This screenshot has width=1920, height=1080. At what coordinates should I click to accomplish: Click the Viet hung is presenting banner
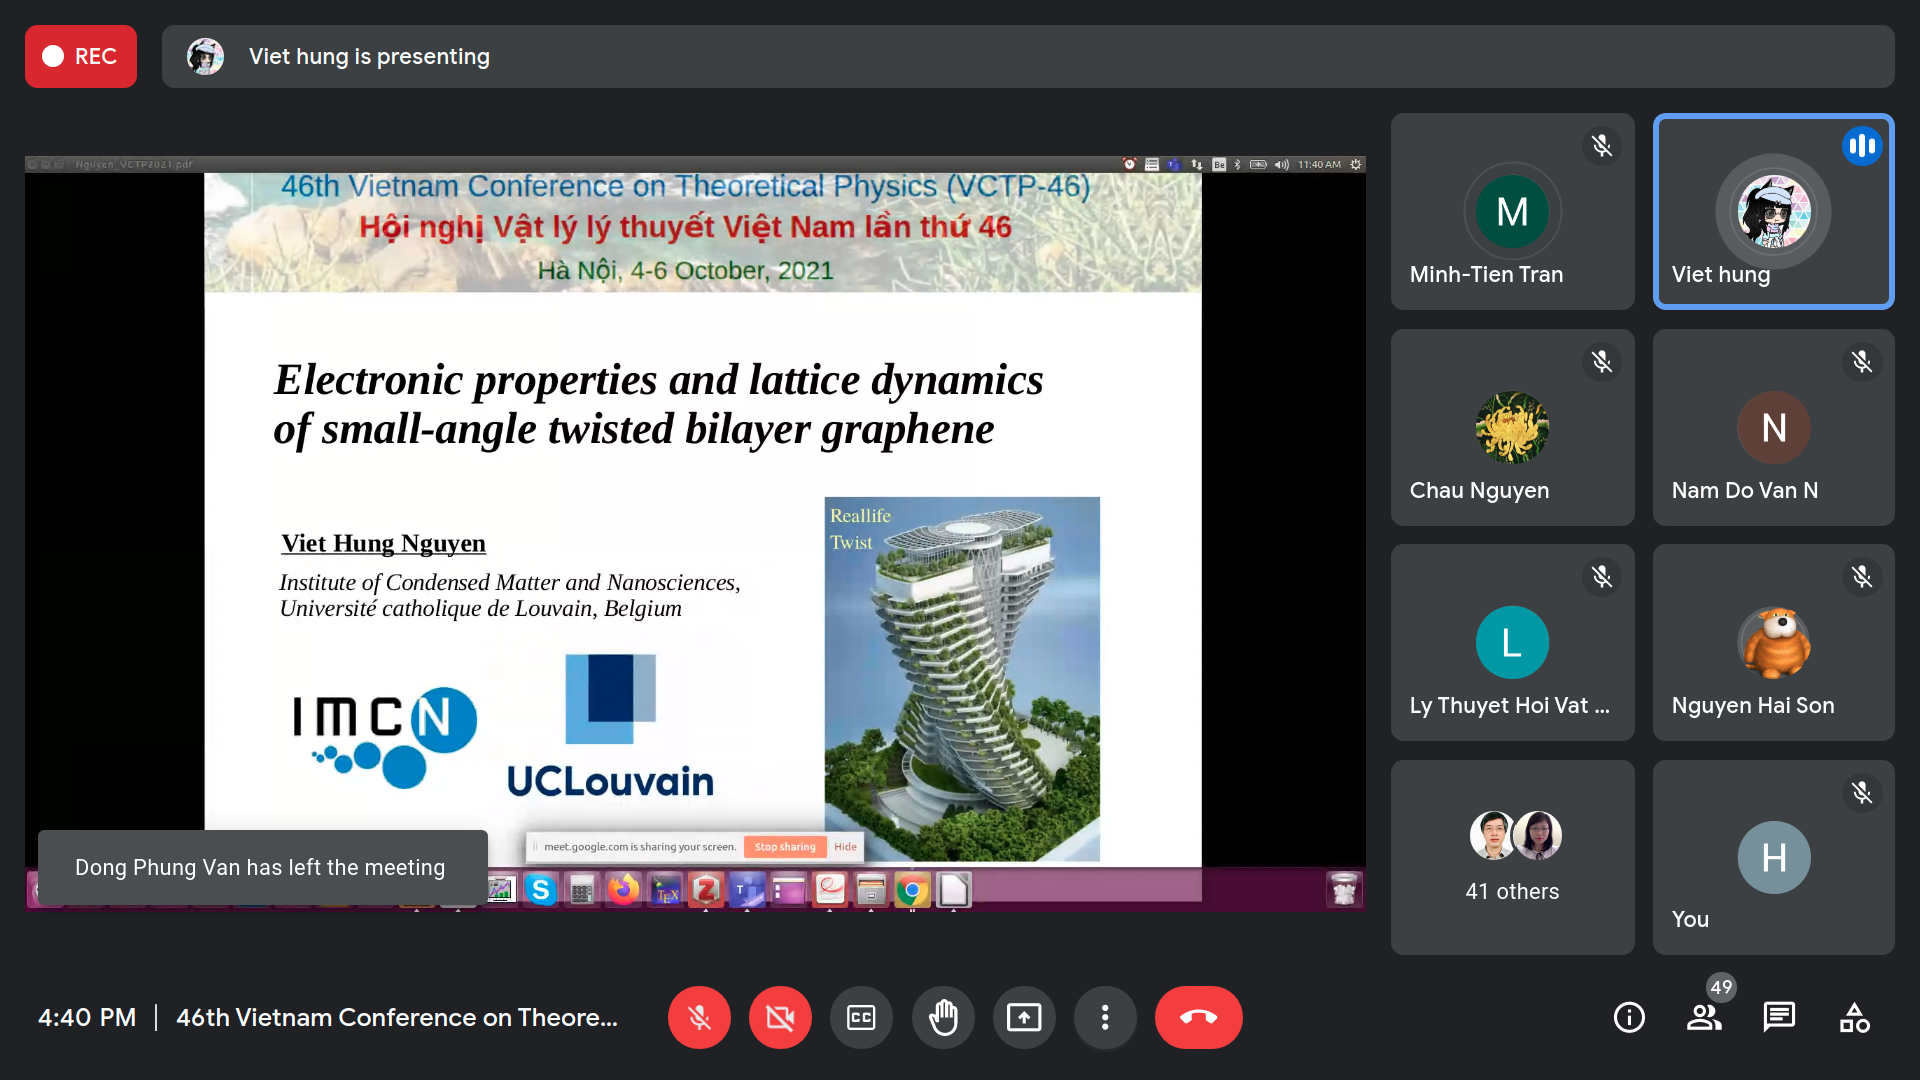point(369,56)
